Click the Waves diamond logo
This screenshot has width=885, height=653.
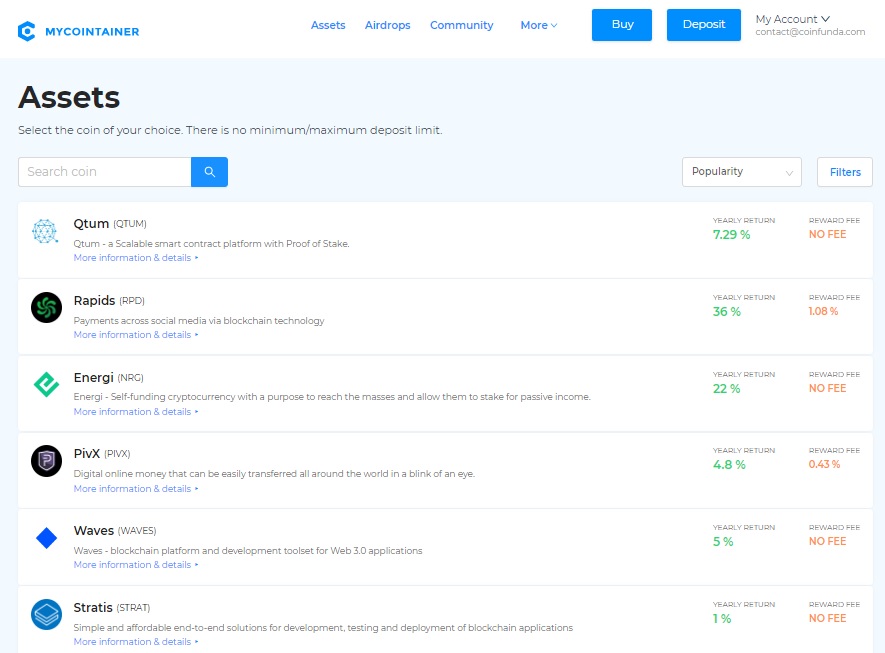coord(46,538)
